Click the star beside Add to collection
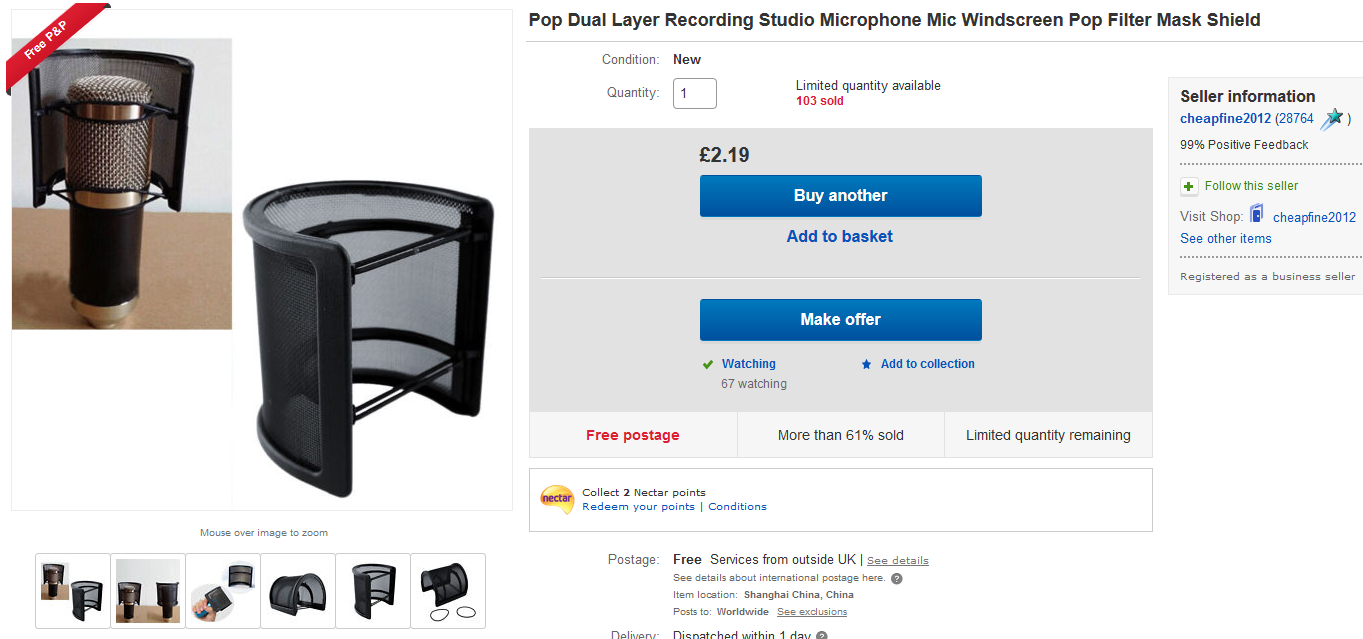The height and width of the screenshot is (639, 1363). click(x=866, y=364)
